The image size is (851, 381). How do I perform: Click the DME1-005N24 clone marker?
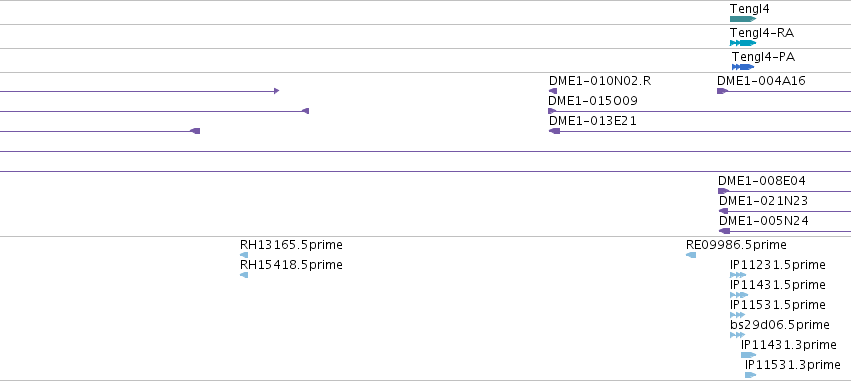[725, 231]
